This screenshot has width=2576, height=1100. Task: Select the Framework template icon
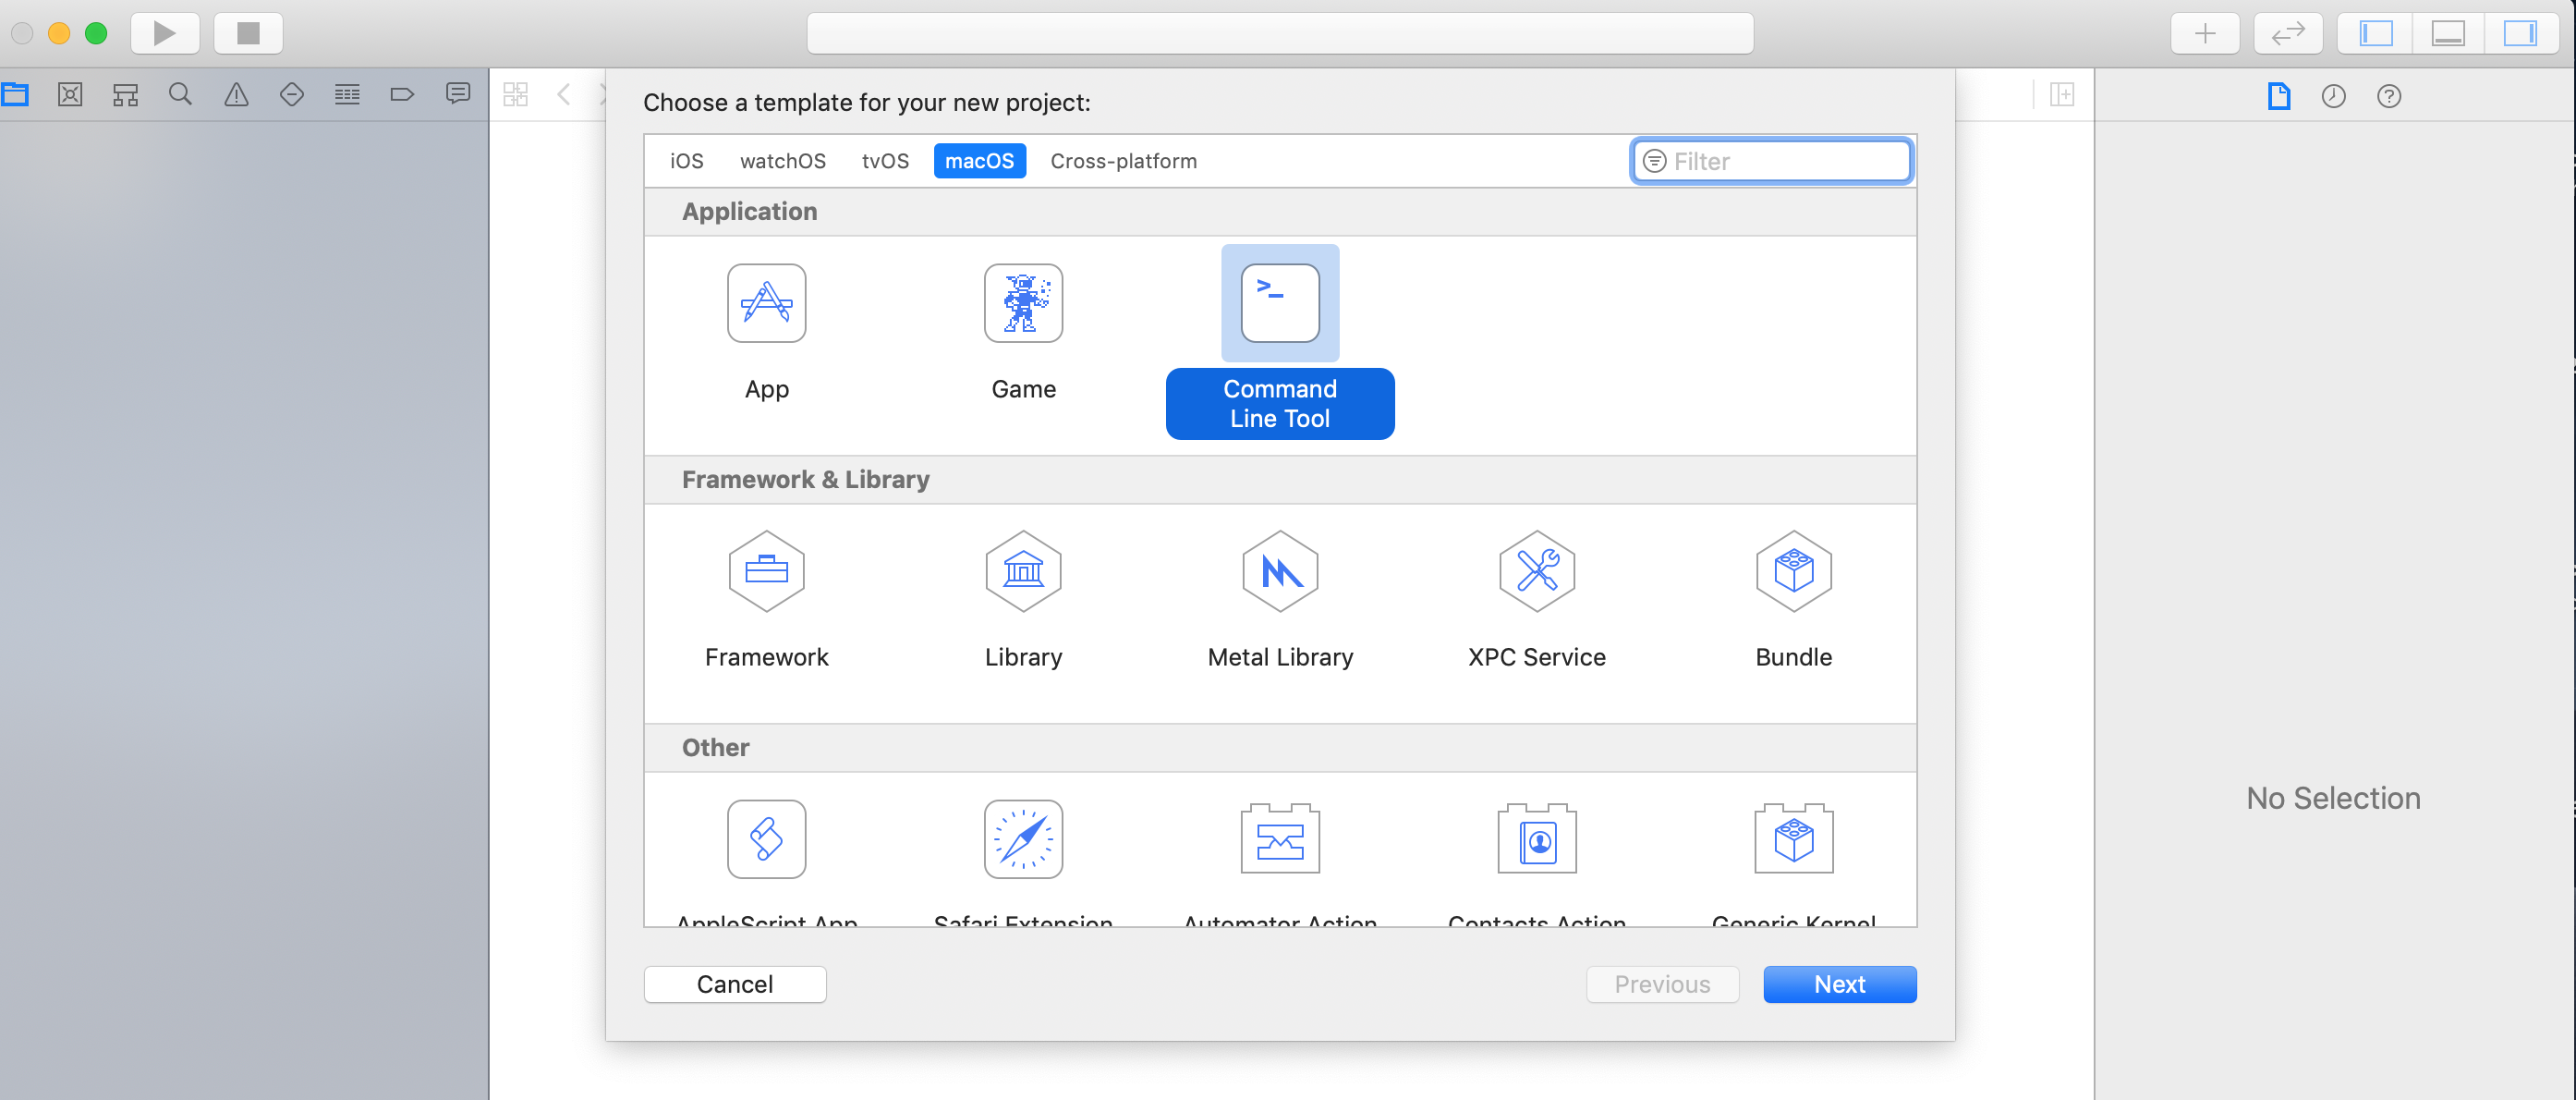coord(766,571)
